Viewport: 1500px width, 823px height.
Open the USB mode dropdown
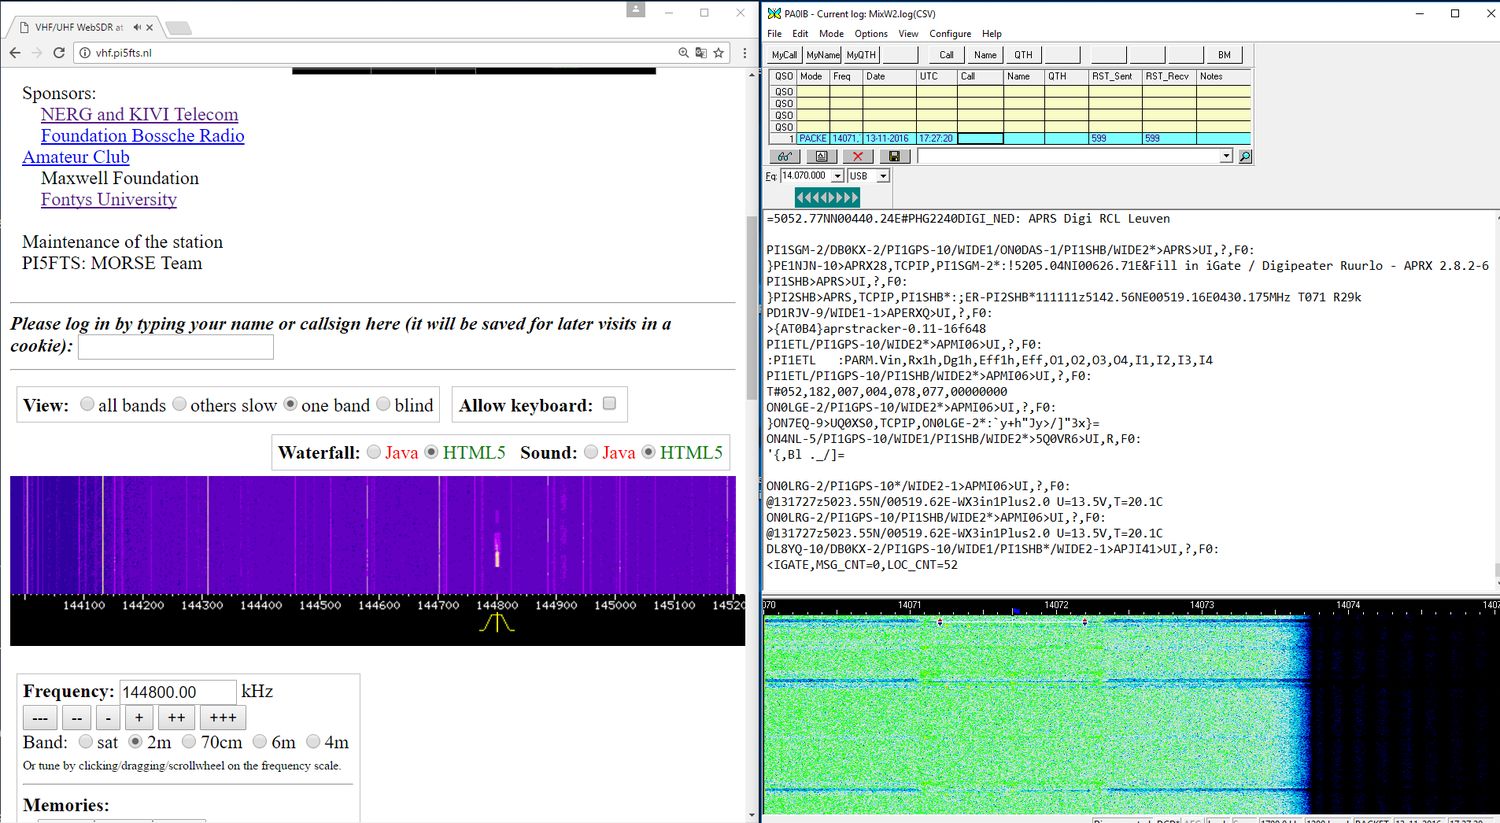(x=883, y=176)
